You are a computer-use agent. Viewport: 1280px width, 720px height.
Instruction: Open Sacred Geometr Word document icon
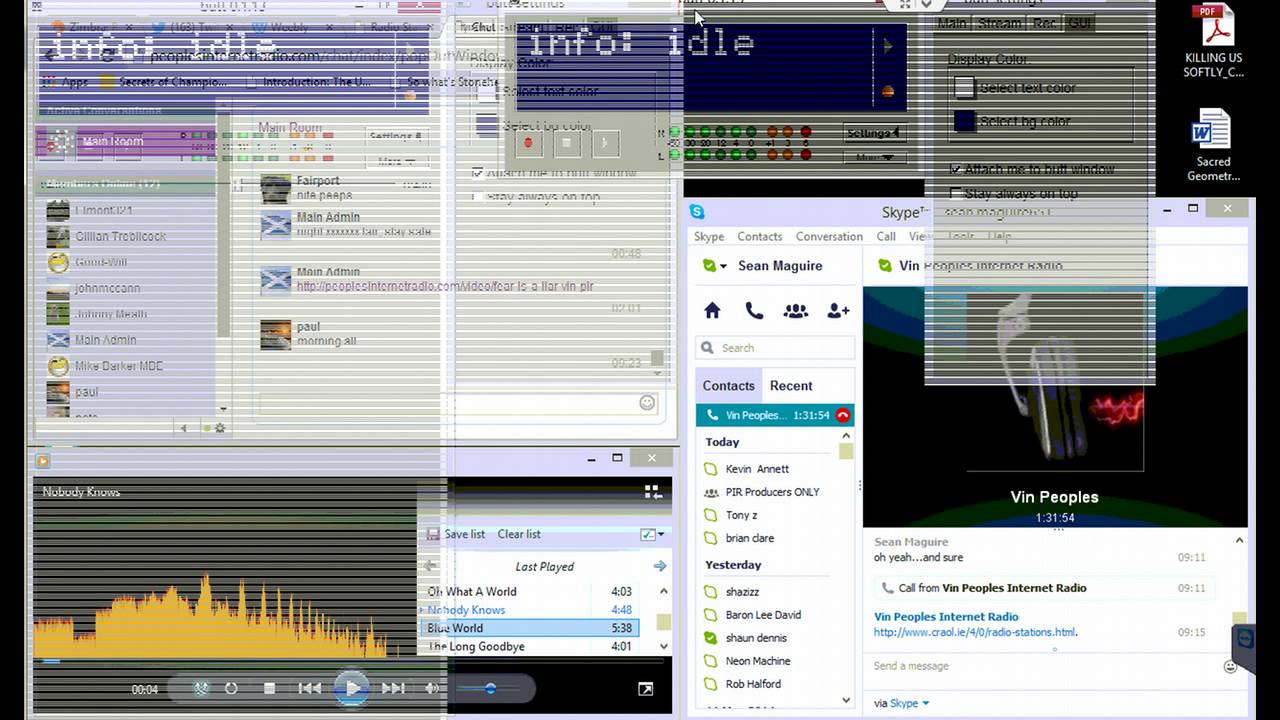(1213, 146)
